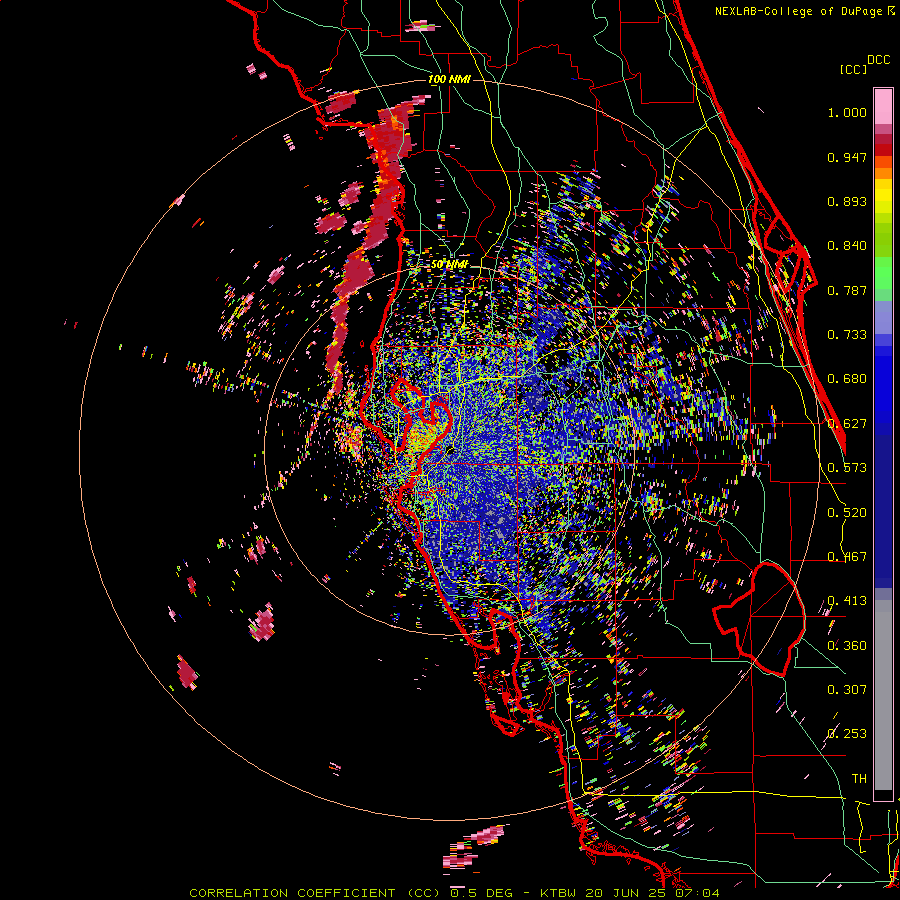Click the NEXLAB-College of DuPage label

pyautogui.click(x=798, y=11)
